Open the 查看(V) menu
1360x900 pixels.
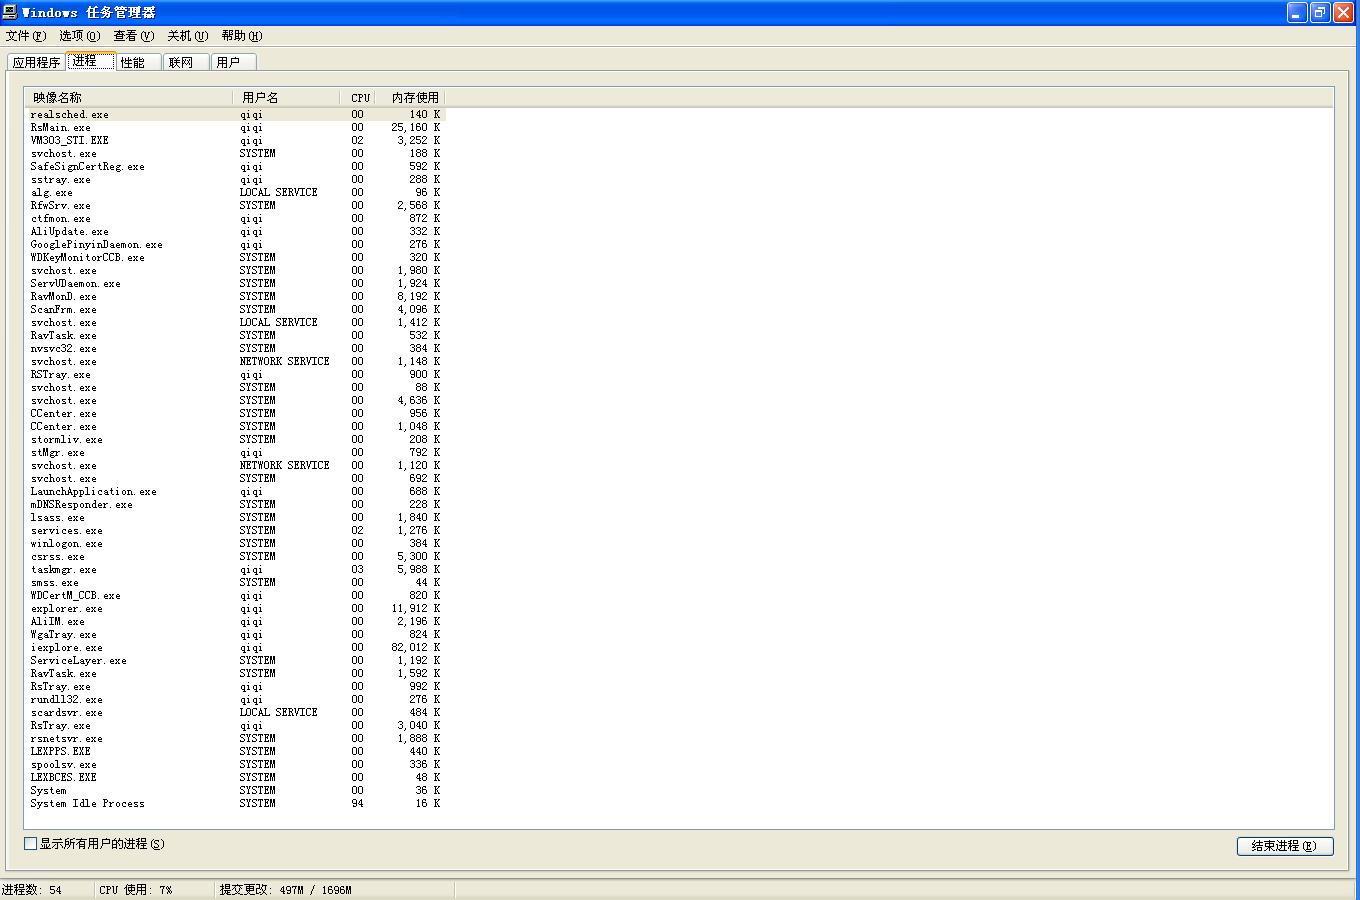(133, 36)
